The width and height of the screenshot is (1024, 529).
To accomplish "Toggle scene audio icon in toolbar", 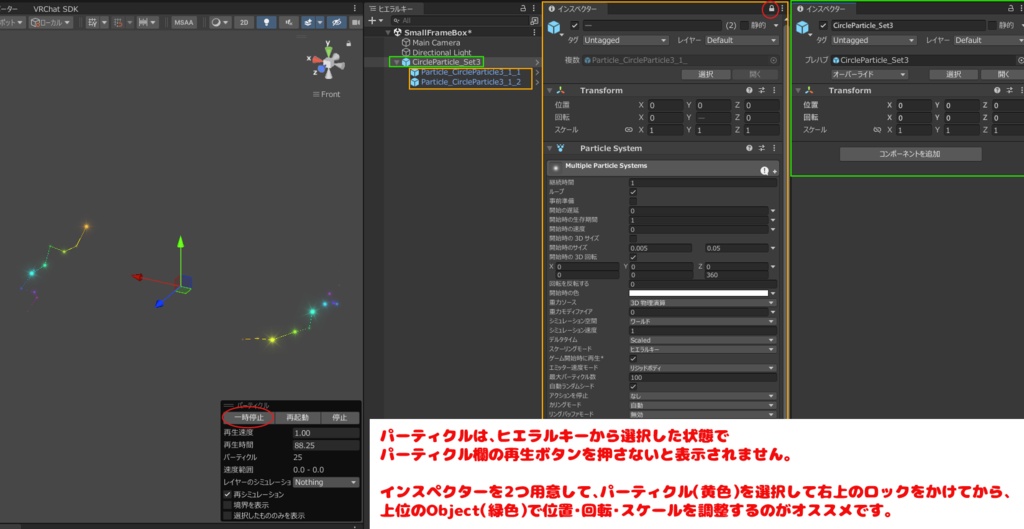I will click(x=288, y=22).
